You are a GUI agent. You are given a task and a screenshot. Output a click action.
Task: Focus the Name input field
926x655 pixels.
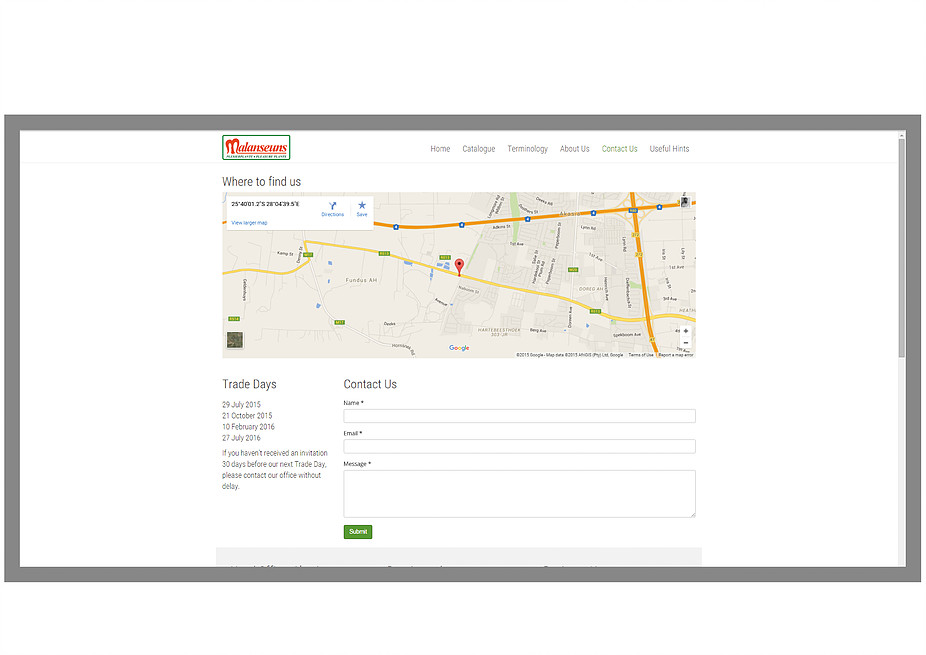(519, 416)
